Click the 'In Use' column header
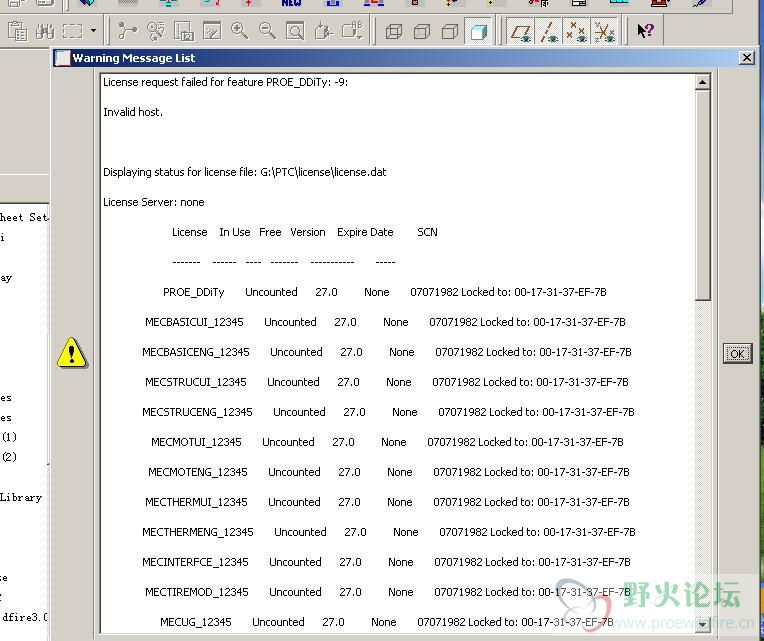Image resolution: width=764 pixels, height=641 pixels. [235, 232]
